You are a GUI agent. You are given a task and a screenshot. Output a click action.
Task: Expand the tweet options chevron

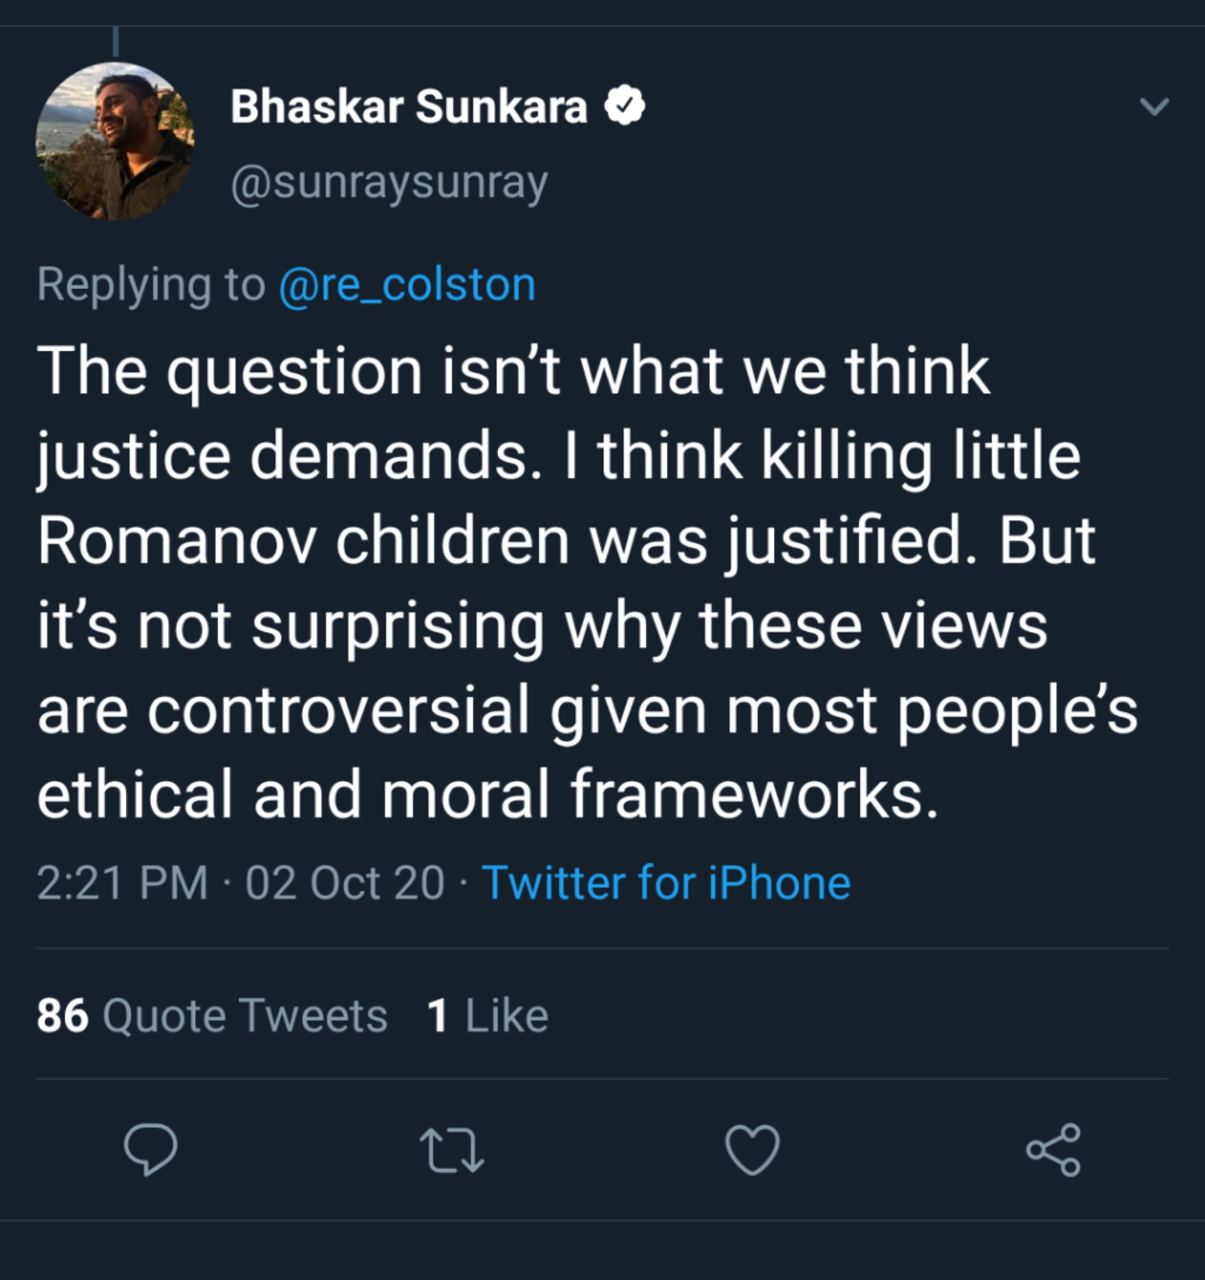click(x=1155, y=106)
